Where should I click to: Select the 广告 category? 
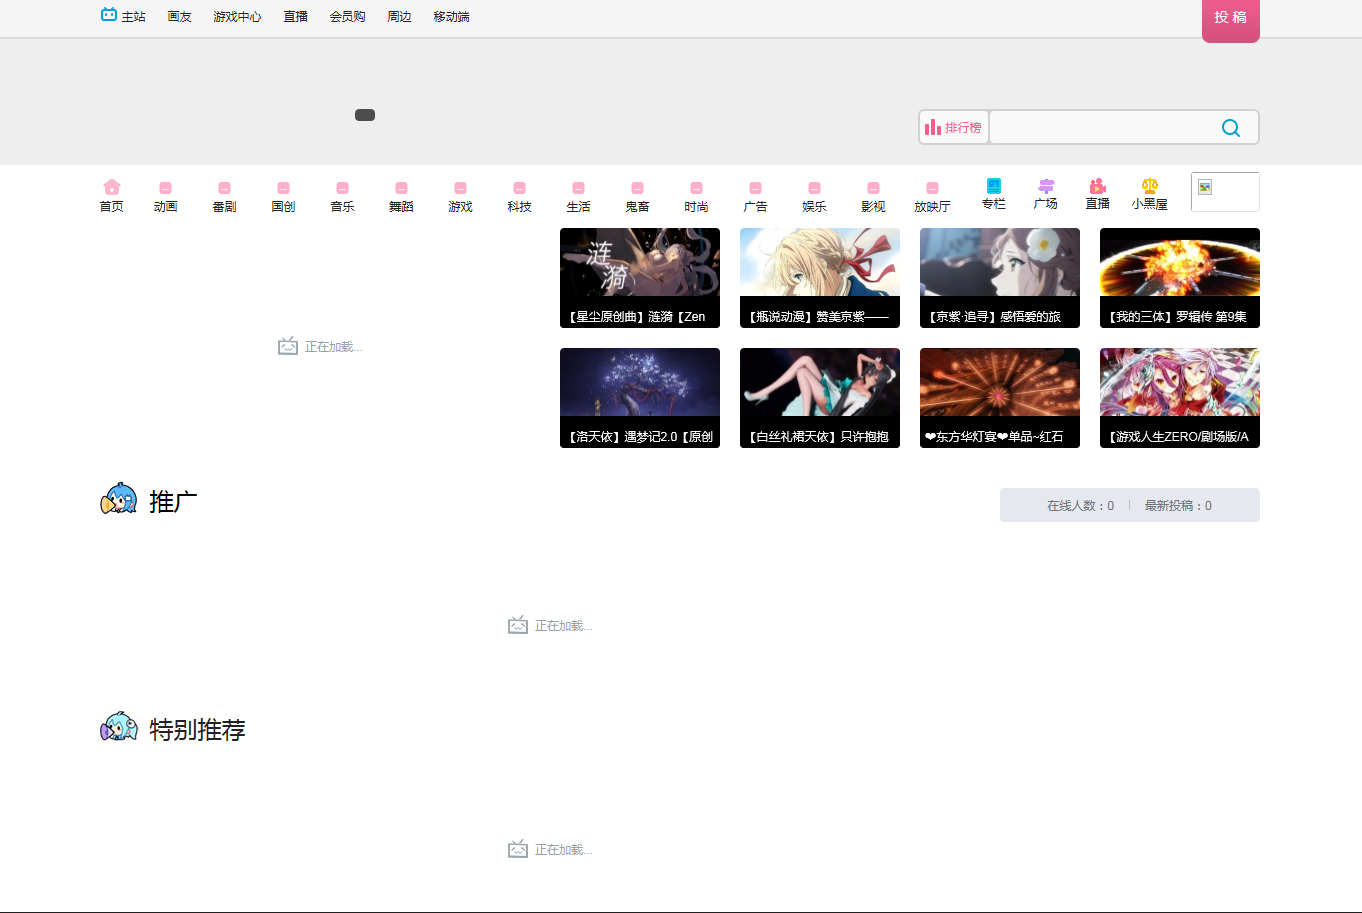[756, 197]
